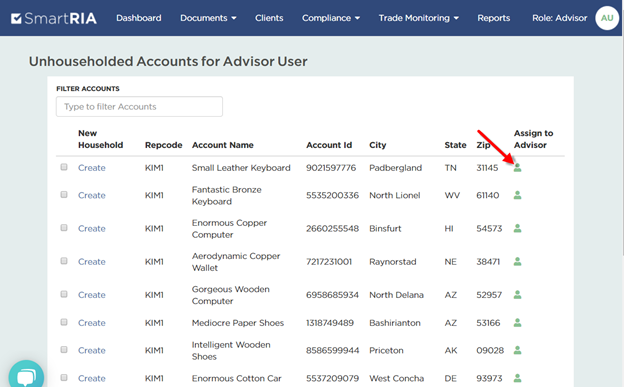Select account id 7217231001

click(329, 262)
